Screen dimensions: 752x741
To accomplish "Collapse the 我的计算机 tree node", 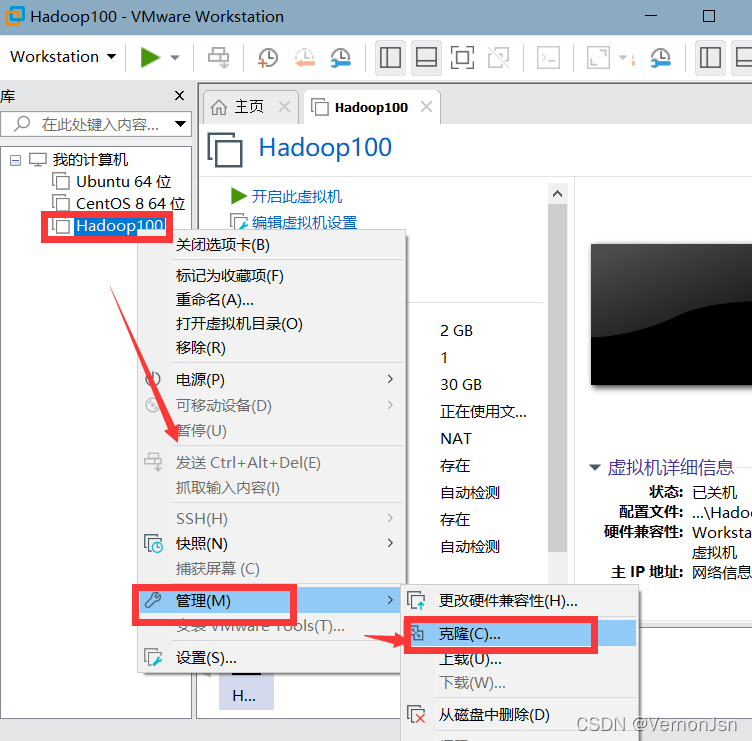I will pyautogui.click(x=15, y=160).
